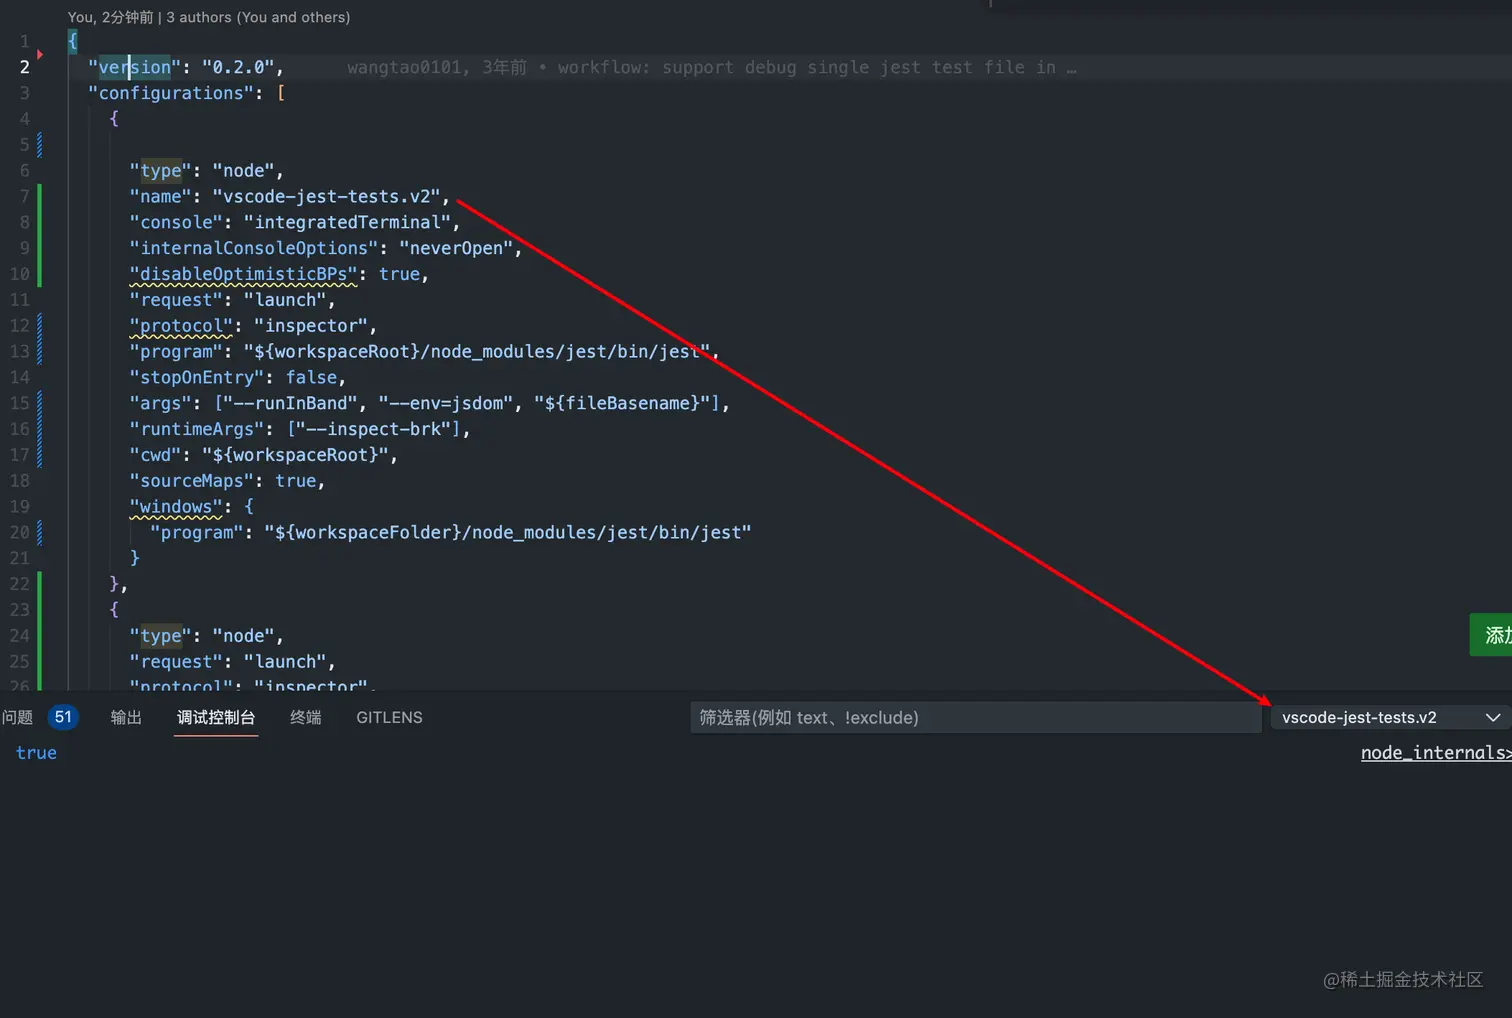
Task: Click the "console" key
Action: [176, 222]
